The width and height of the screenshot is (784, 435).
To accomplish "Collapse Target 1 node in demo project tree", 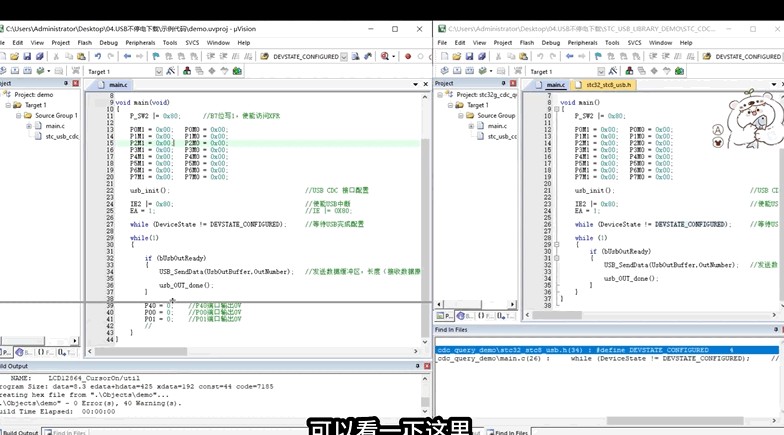I will [x=8, y=105].
